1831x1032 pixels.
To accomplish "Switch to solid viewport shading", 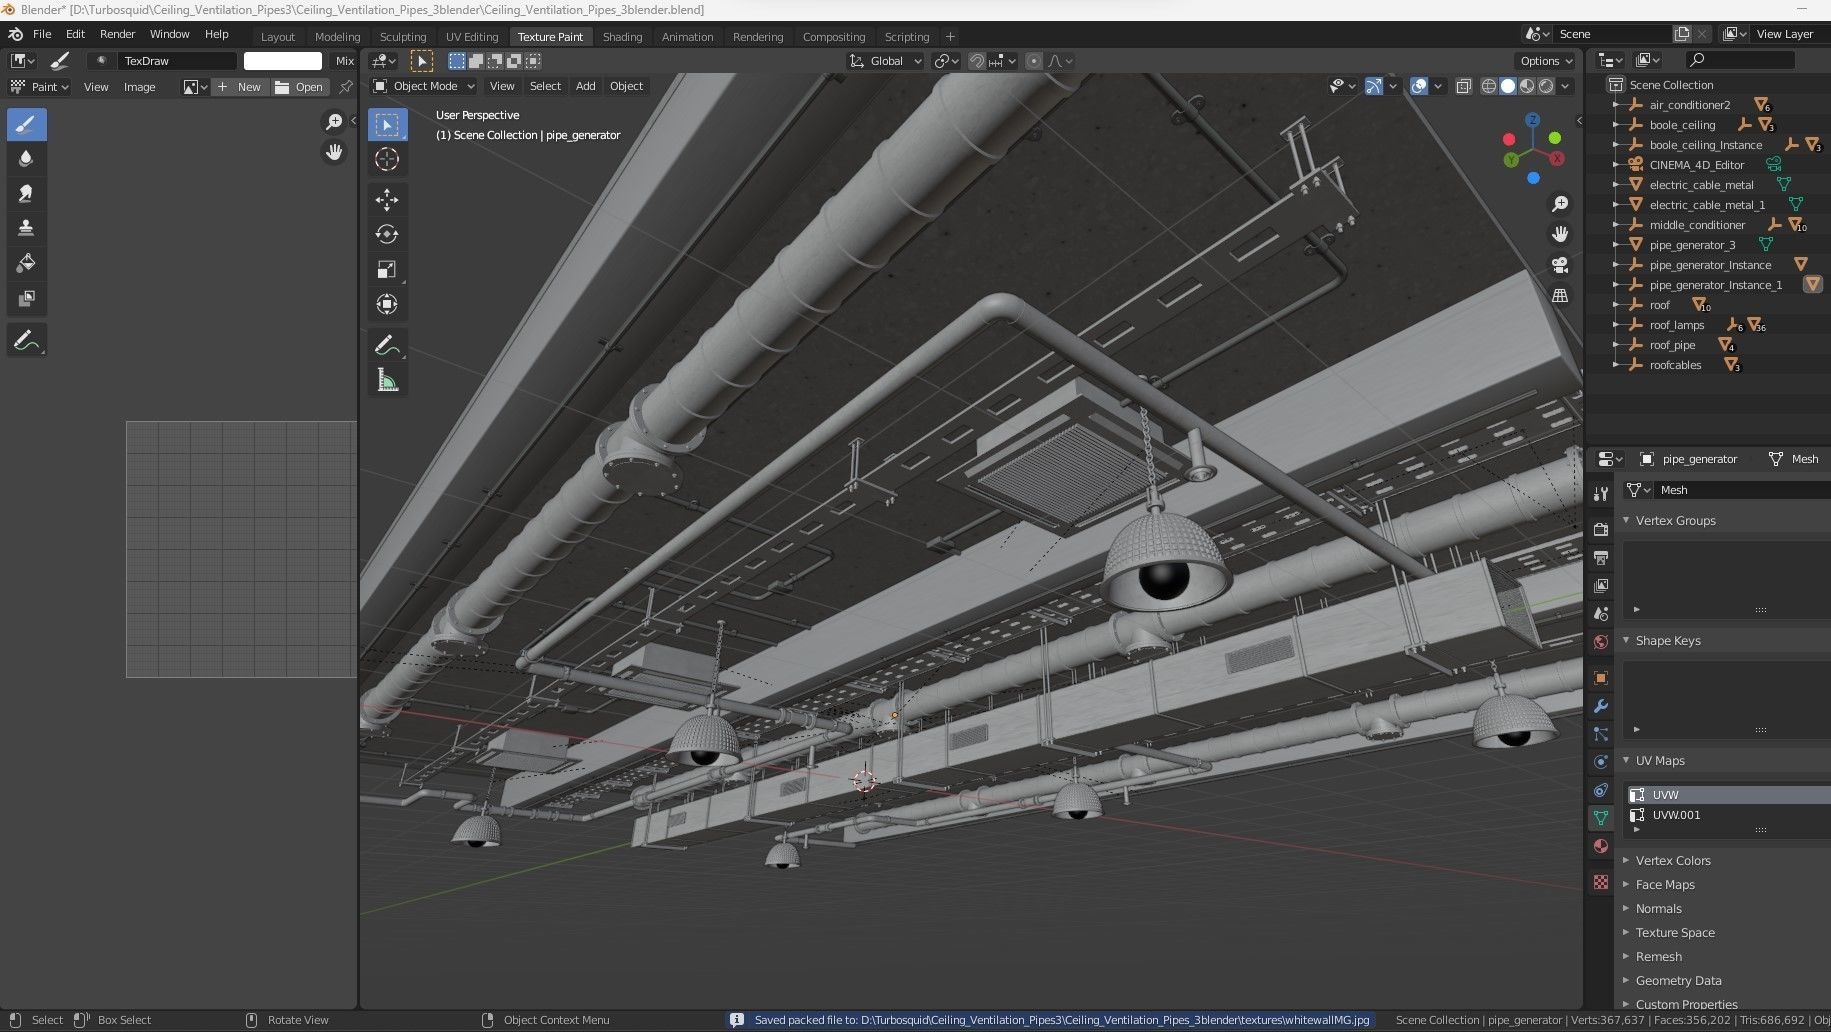I will [1508, 86].
